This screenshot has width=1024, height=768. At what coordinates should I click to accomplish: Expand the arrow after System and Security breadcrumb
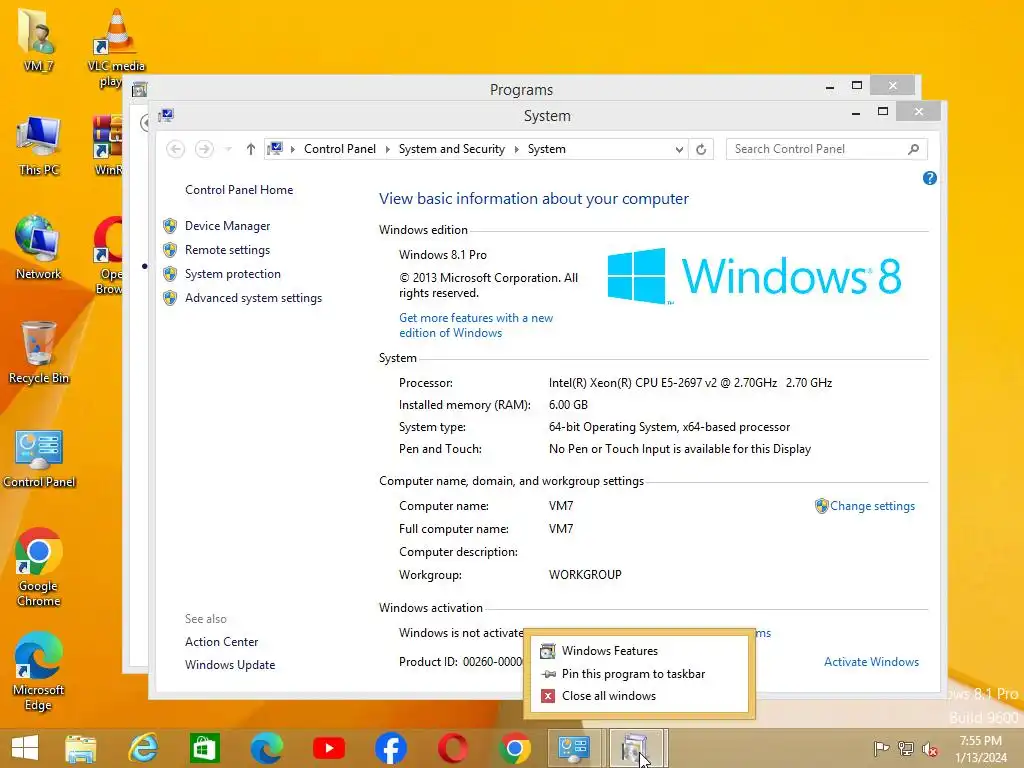click(x=517, y=150)
